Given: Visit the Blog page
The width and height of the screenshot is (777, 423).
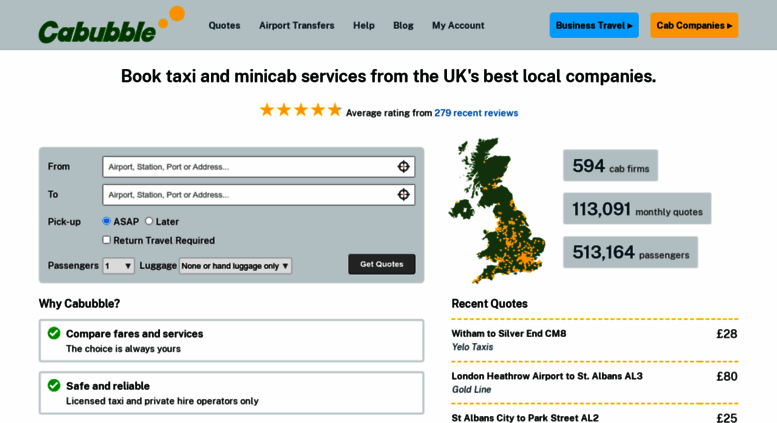Looking at the screenshot, I should tap(403, 25).
